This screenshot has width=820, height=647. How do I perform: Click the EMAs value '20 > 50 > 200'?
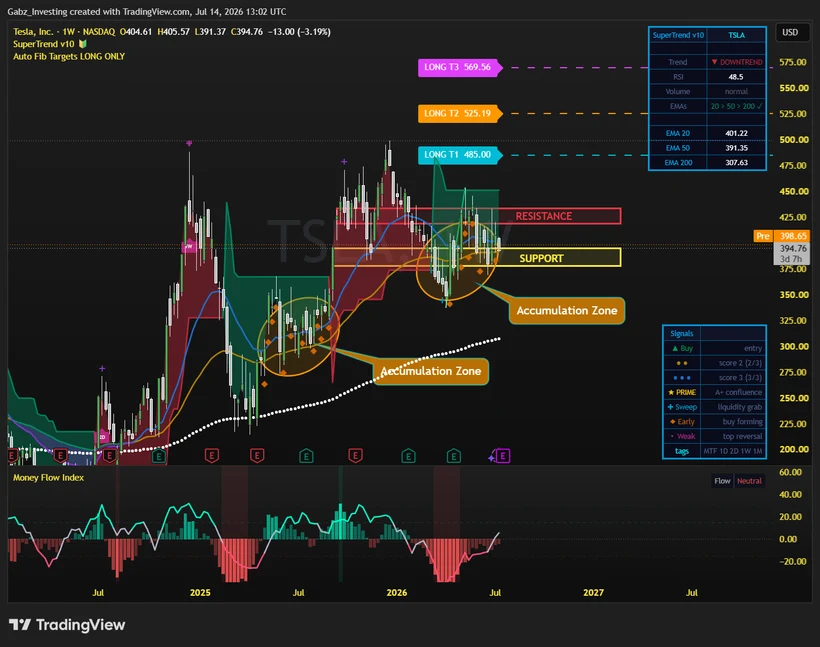click(736, 106)
